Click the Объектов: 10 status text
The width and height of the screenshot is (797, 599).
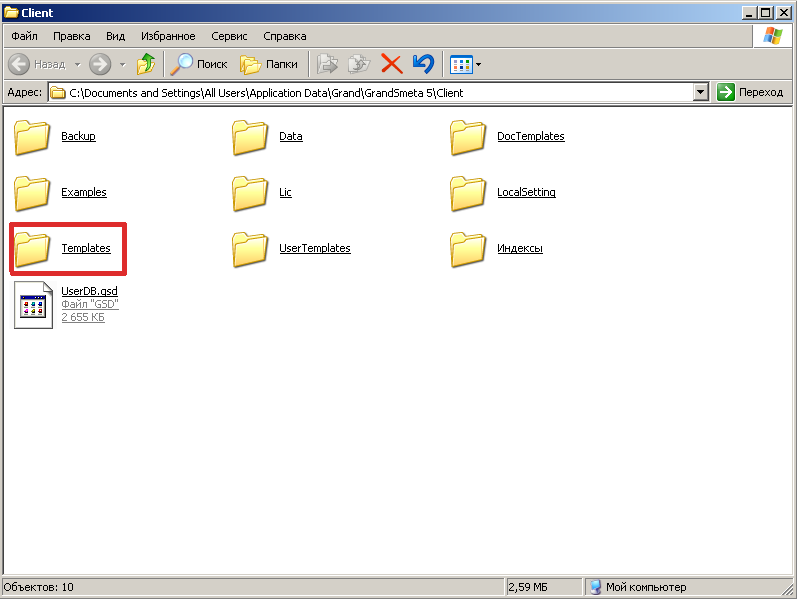(x=39, y=587)
